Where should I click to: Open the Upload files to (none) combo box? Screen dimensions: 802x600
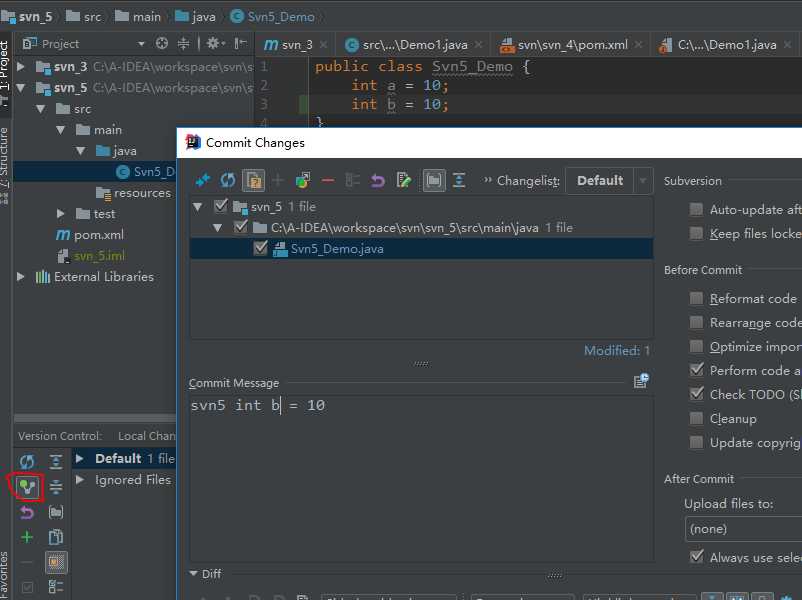pos(743,529)
